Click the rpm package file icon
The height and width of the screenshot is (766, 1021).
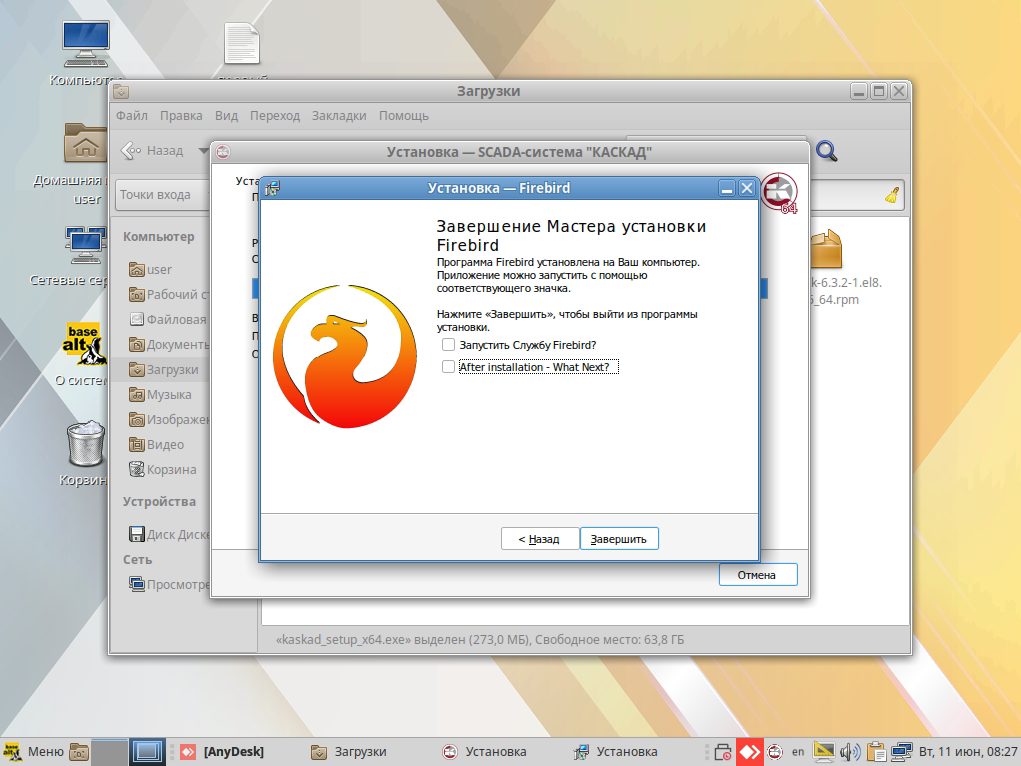coord(826,251)
